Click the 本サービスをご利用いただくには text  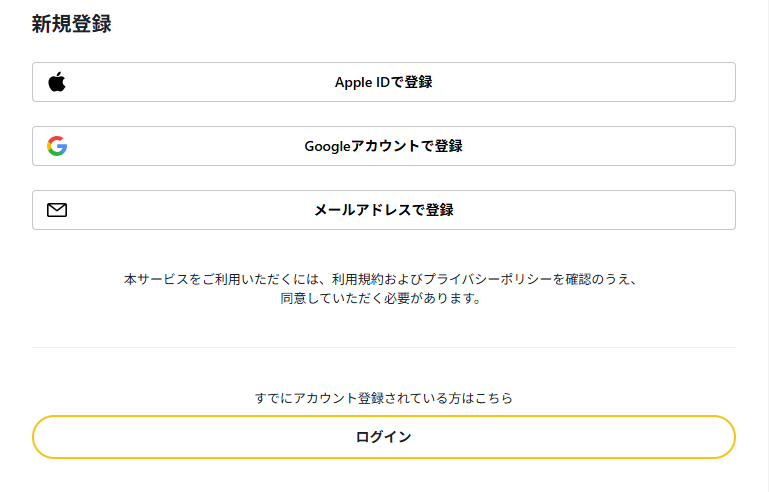tap(220, 280)
